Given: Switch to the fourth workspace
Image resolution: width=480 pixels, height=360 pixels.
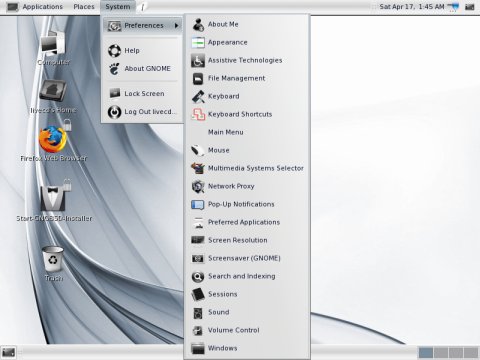Looking at the screenshot, I should click(x=471, y=352).
